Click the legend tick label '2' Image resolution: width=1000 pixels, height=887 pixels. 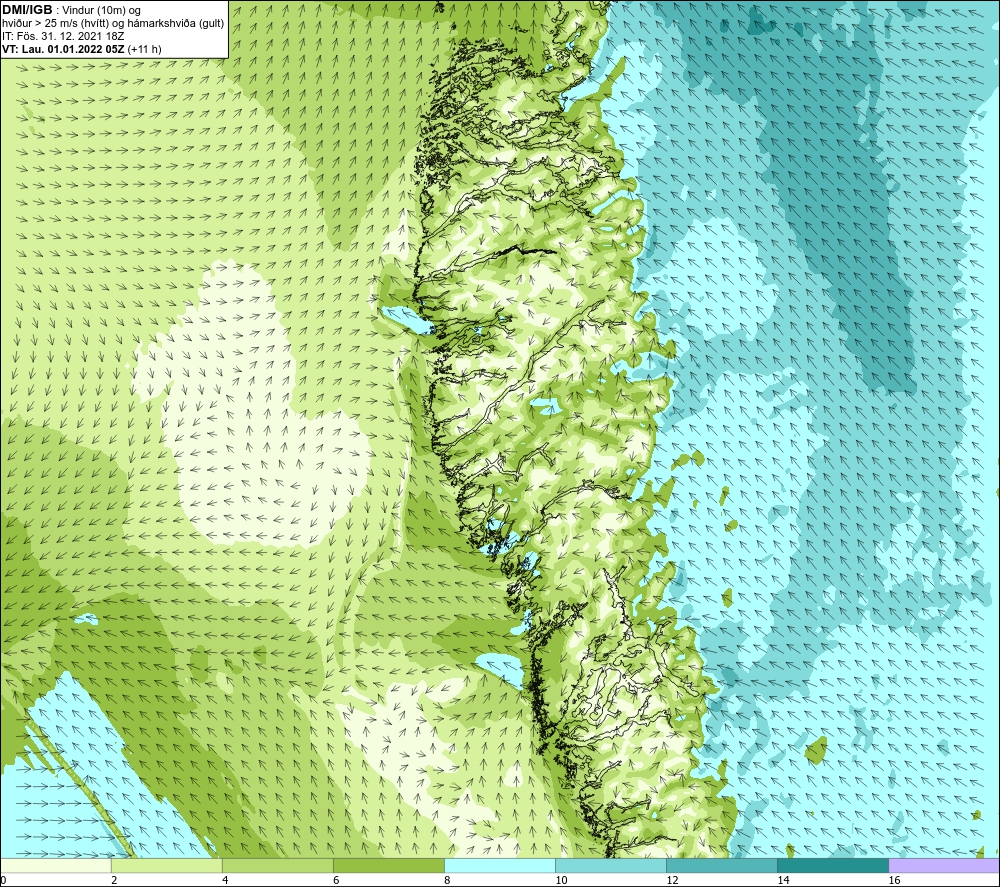point(114,880)
